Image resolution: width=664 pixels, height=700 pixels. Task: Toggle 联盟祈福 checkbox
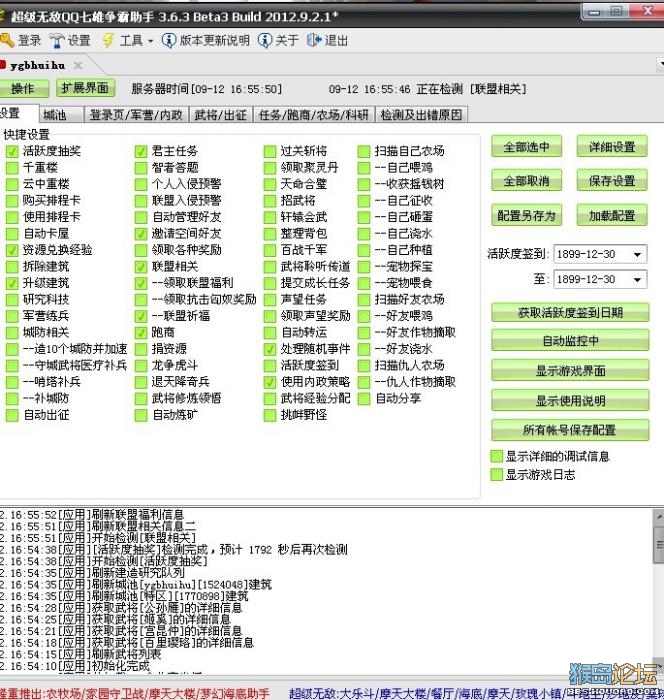tap(141, 316)
